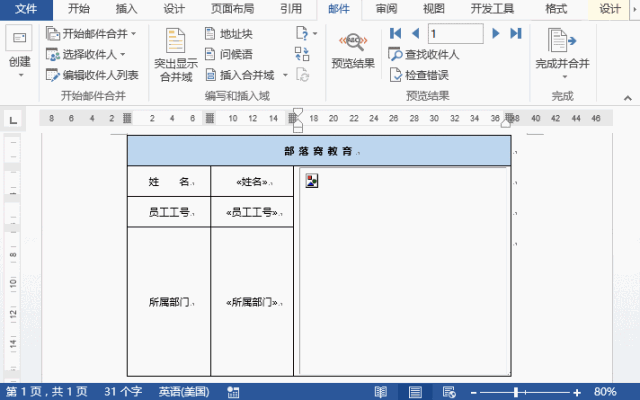The image size is (640, 400).
Task: Go to first record
Action: pyautogui.click(x=395, y=33)
